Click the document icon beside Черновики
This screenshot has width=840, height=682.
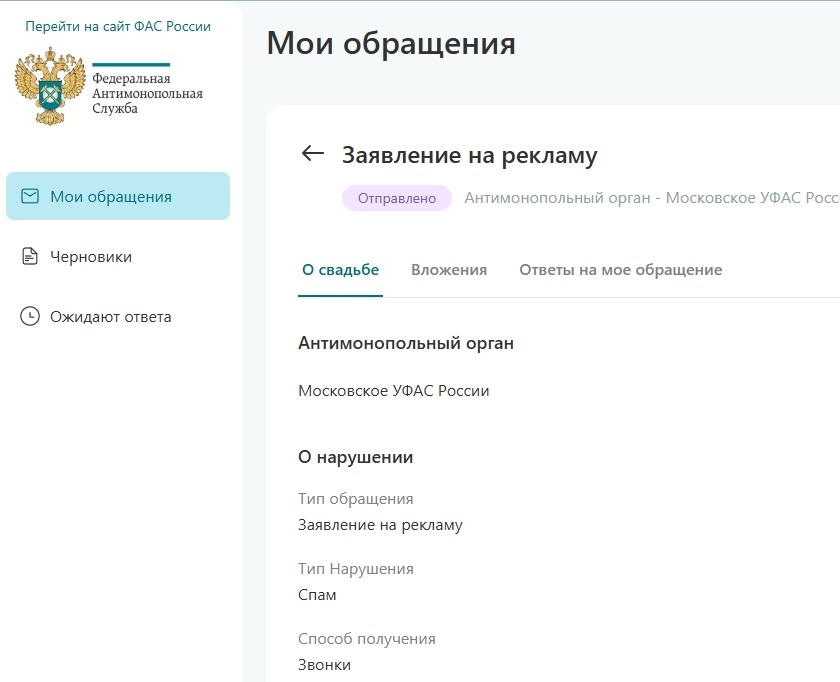(29, 256)
